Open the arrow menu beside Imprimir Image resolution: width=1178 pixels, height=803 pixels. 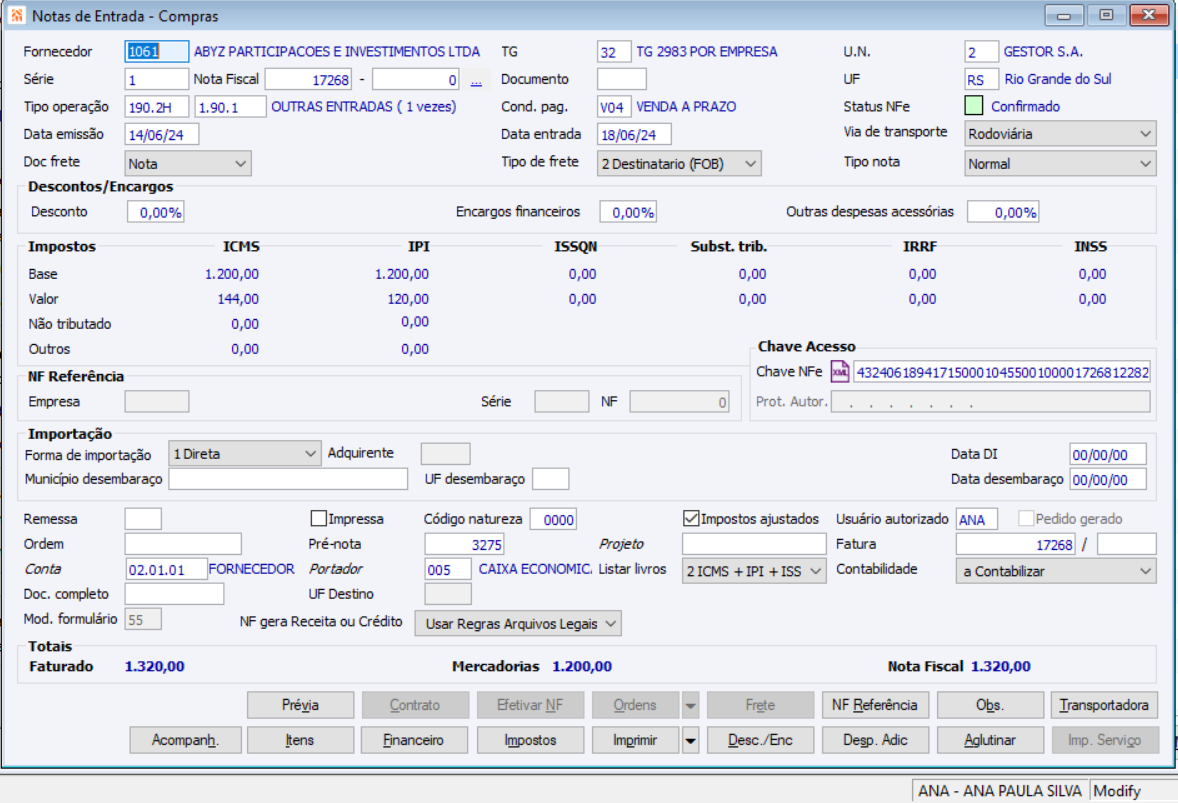[x=690, y=741]
